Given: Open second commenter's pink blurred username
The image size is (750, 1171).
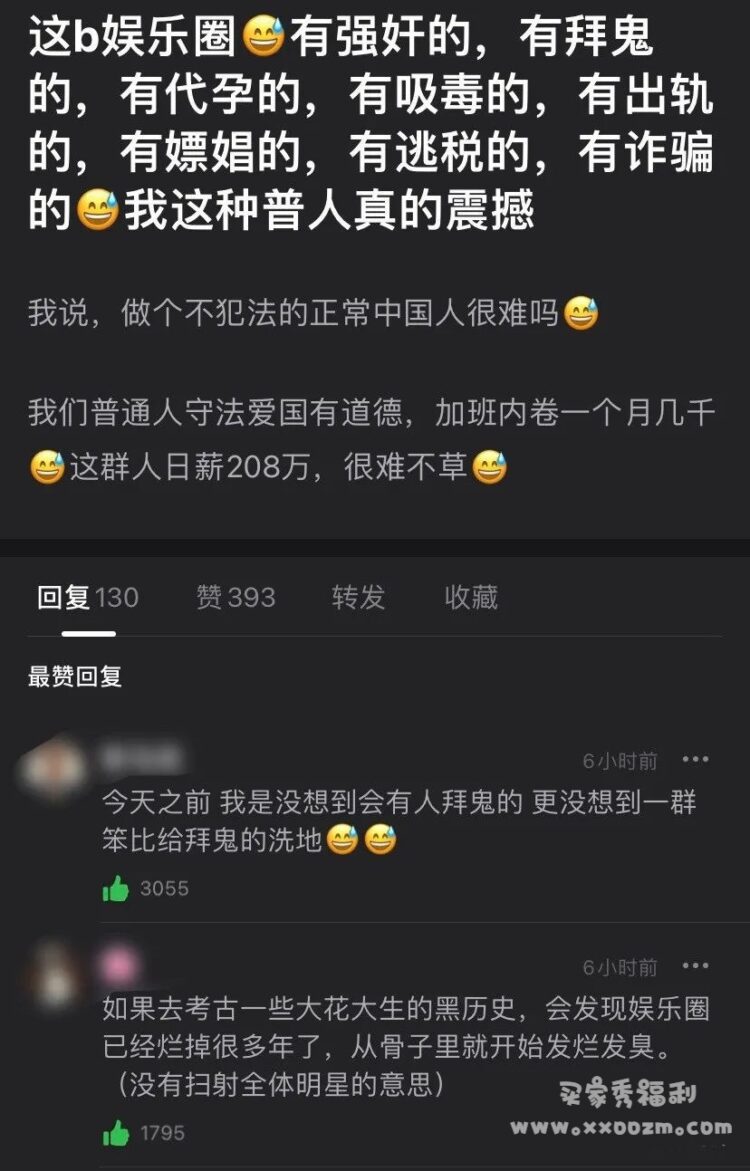Looking at the screenshot, I should 120,964.
